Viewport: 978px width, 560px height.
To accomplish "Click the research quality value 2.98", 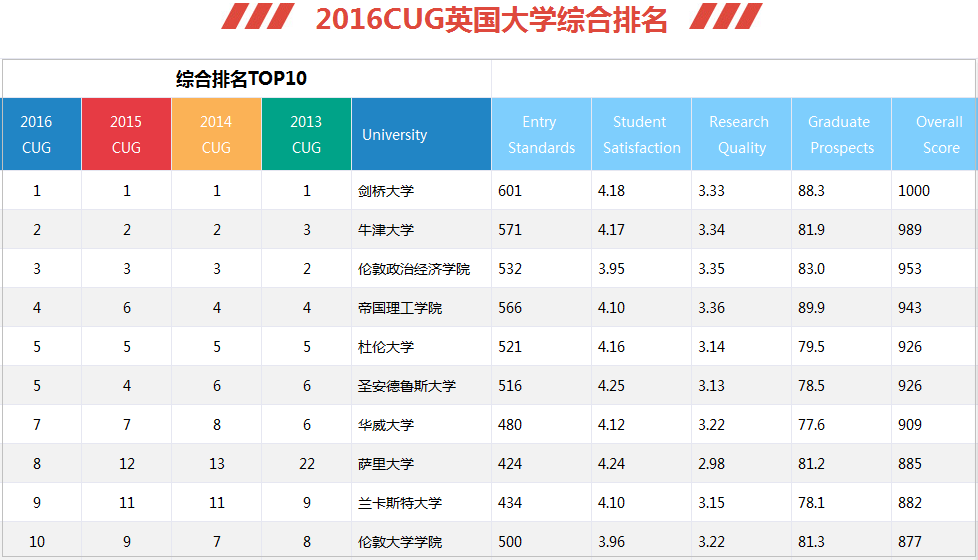I will (x=712, y=463).
